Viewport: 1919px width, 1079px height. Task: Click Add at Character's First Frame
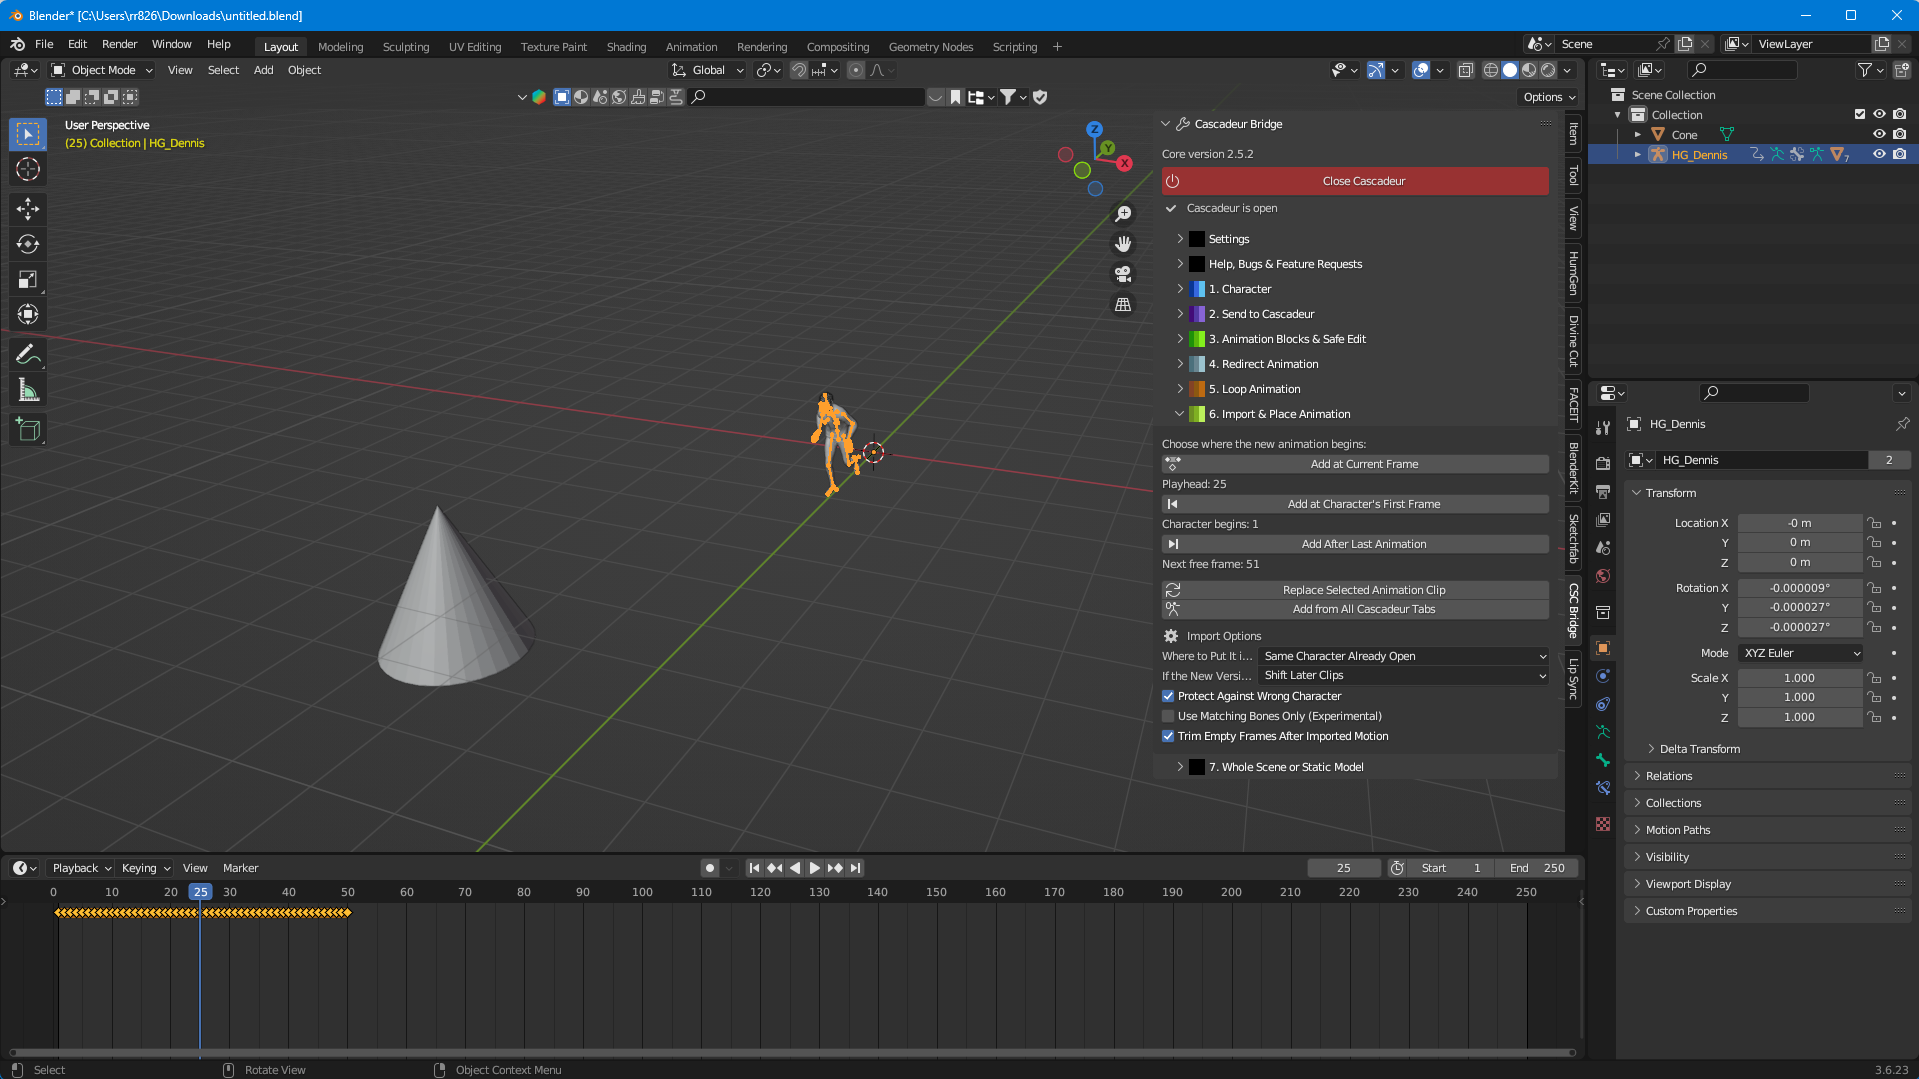pos(1355,504)
